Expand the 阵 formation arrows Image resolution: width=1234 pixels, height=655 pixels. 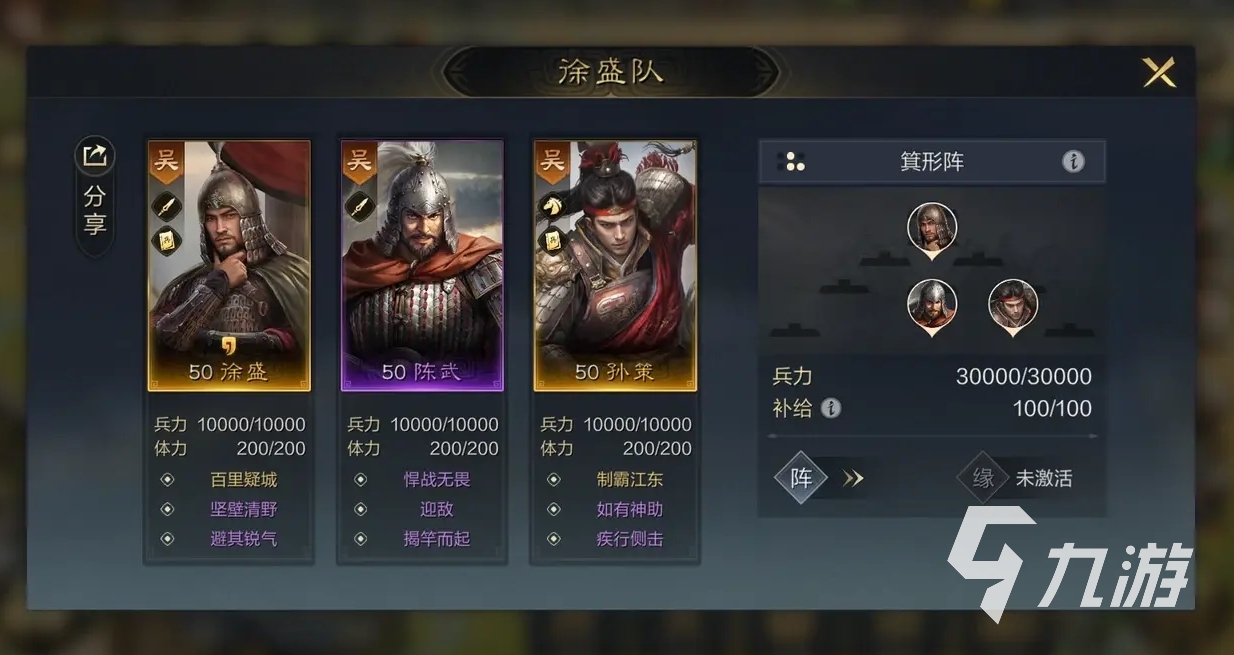pos(852,478)
